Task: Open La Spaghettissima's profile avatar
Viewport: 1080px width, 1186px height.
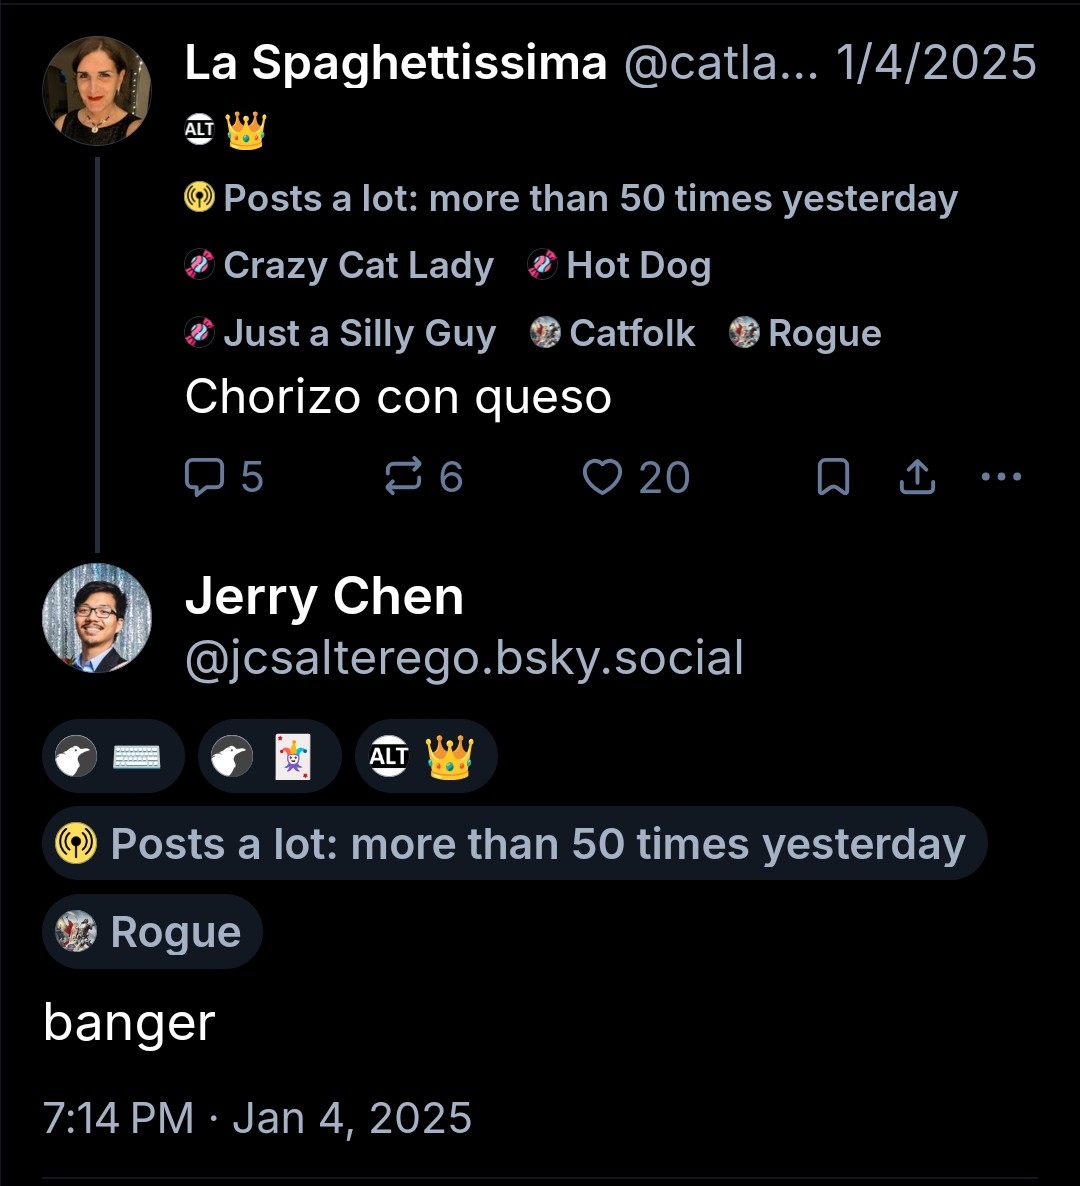Action: (x=97, y=91)
